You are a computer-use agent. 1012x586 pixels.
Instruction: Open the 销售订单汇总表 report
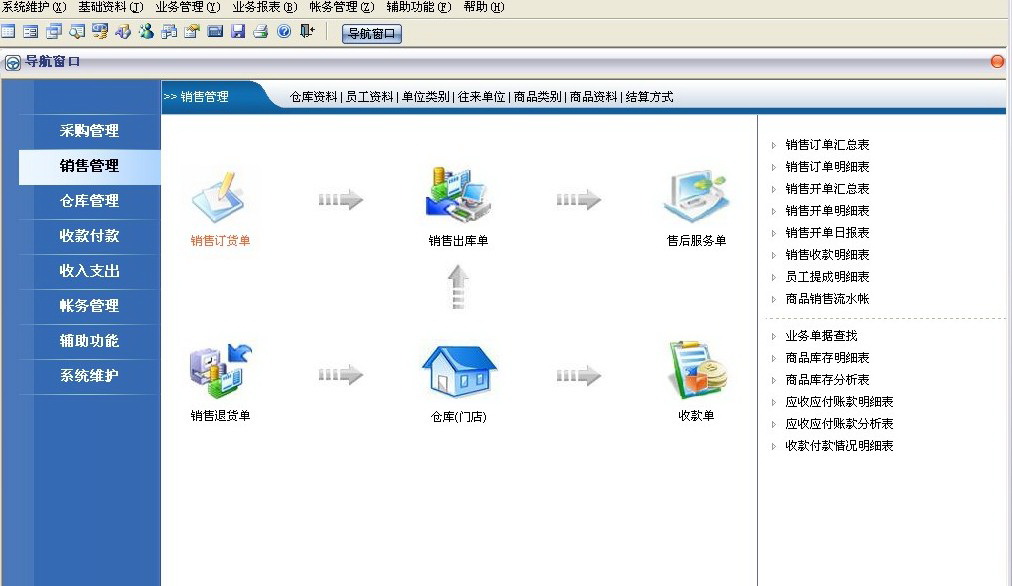pyautogui.click(x=827, y=145)
